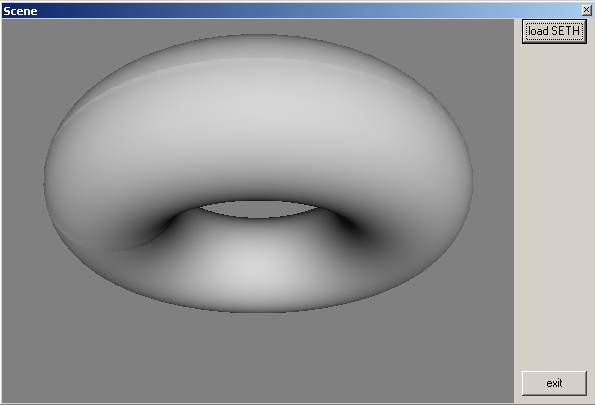This screenshot has width=595, height=405.
Task: Click the bright lower front of the torus
Action: pyautogui.click(x=250, y=266)
